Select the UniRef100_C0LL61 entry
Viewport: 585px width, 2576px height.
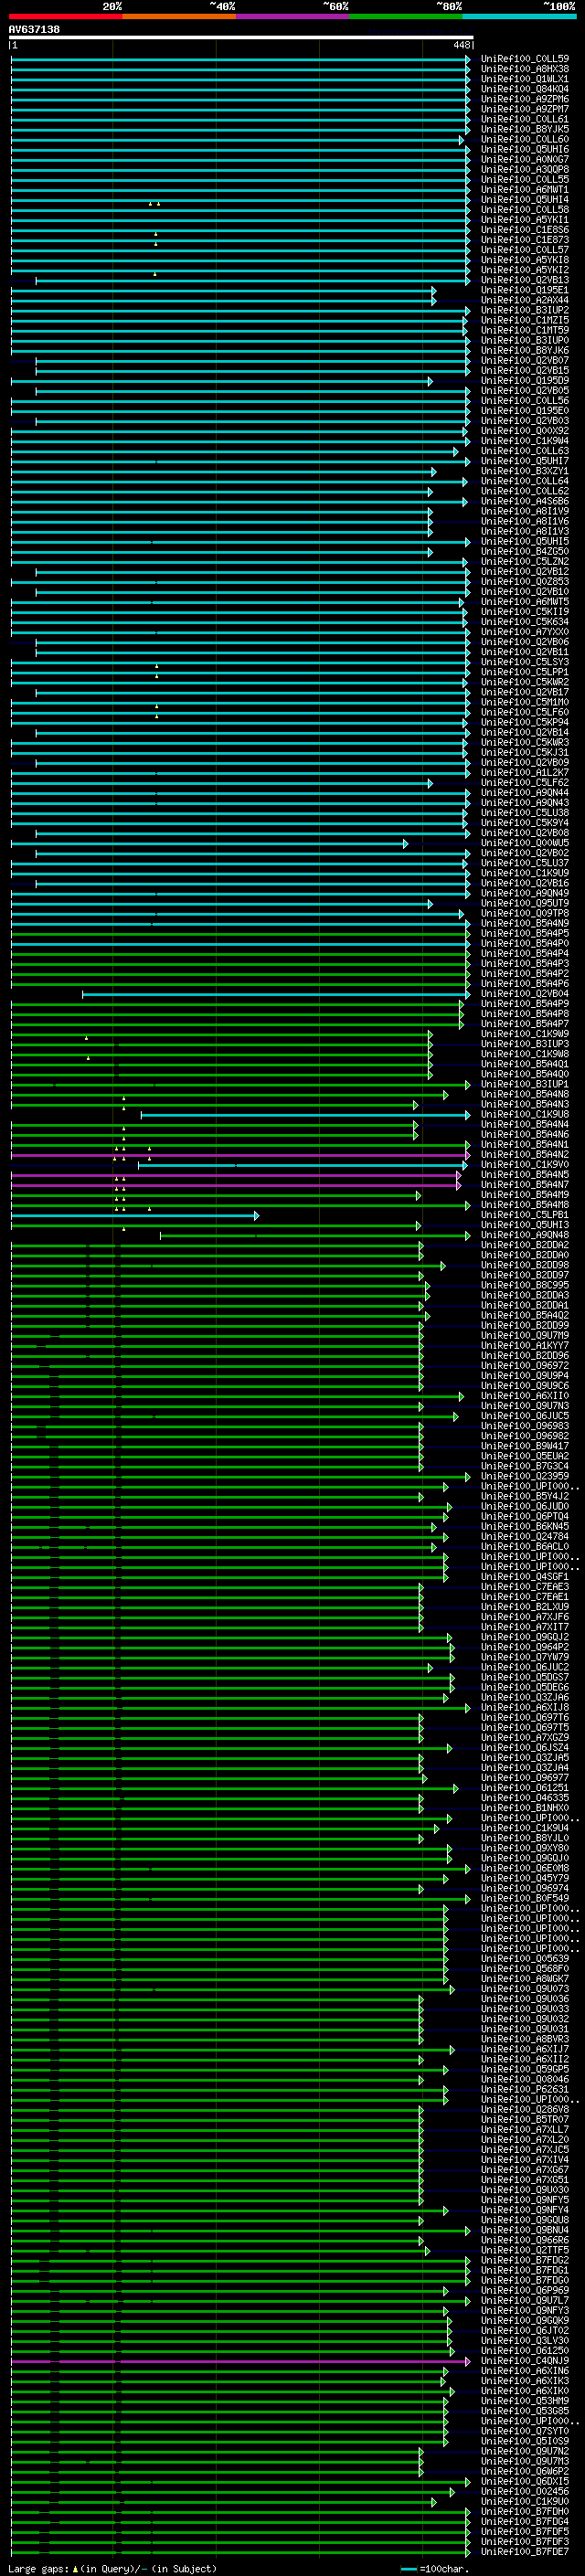tap(524, 119)
